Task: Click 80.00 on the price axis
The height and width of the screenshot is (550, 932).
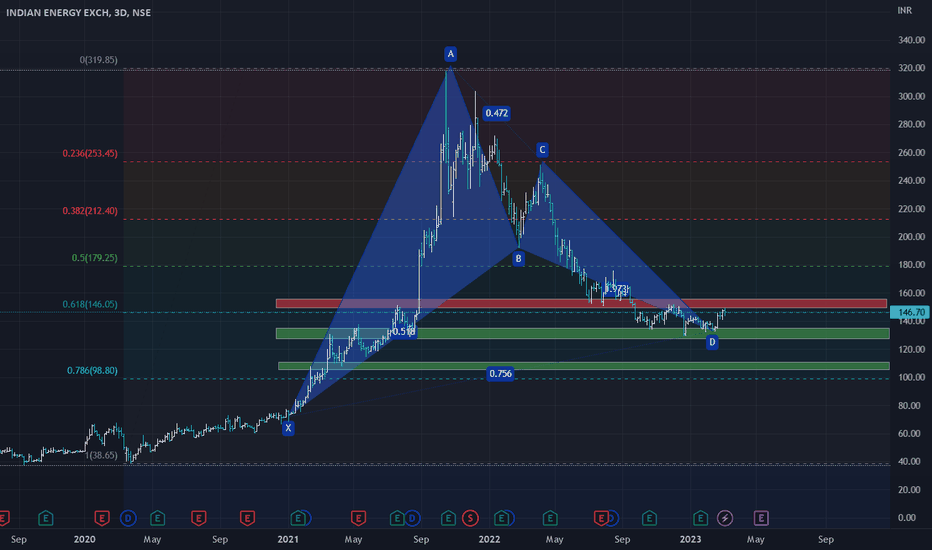Action: pyautogui.click(x=911, y=406)
